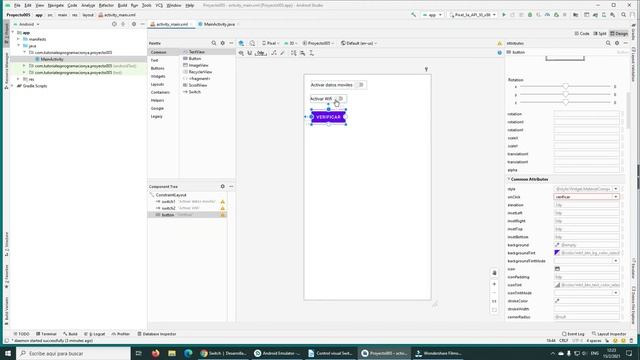The image size is (640, 360).
Task: Open the backgroundTintMode dropdown
Action: click(x=616, y=261)
